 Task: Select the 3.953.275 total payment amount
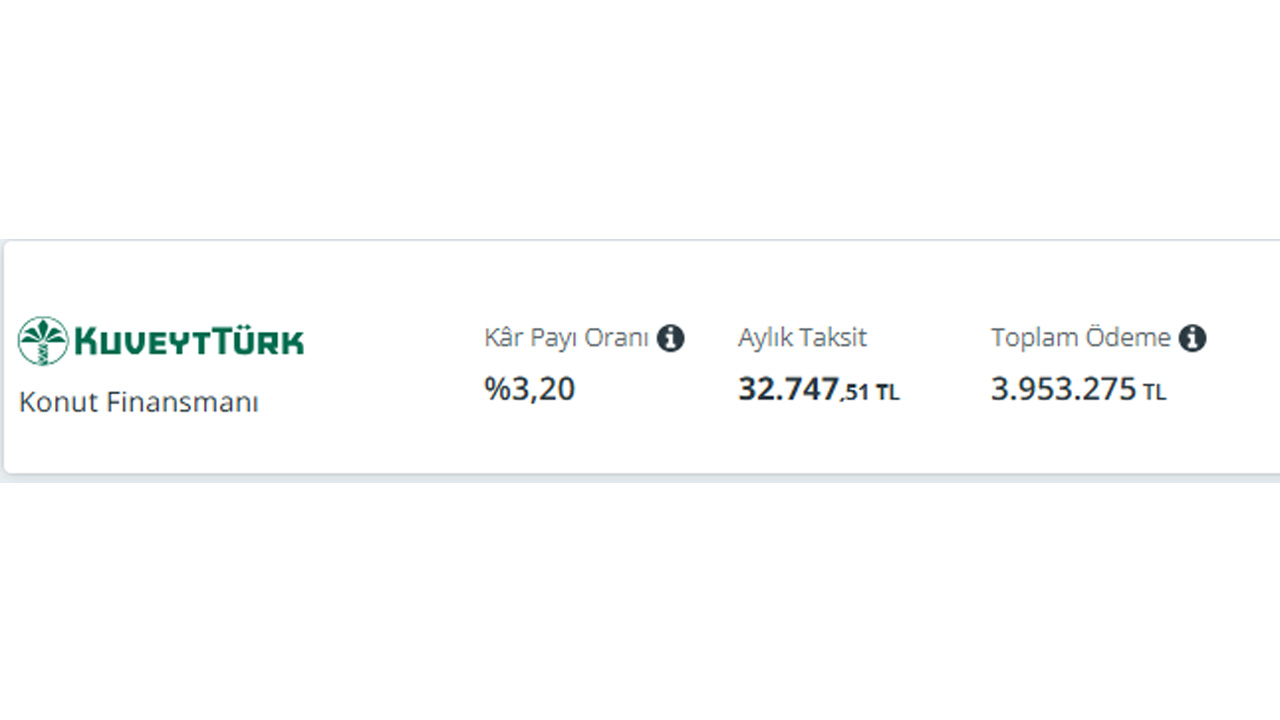[x=1063, y=389]
